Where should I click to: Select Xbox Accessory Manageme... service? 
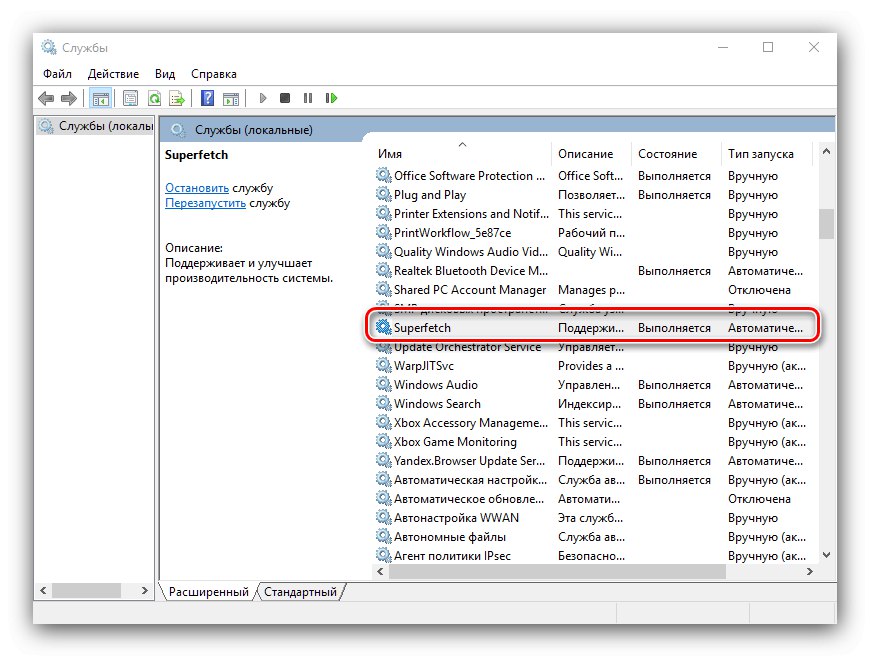pyautogui.click(x=471, y=422)
